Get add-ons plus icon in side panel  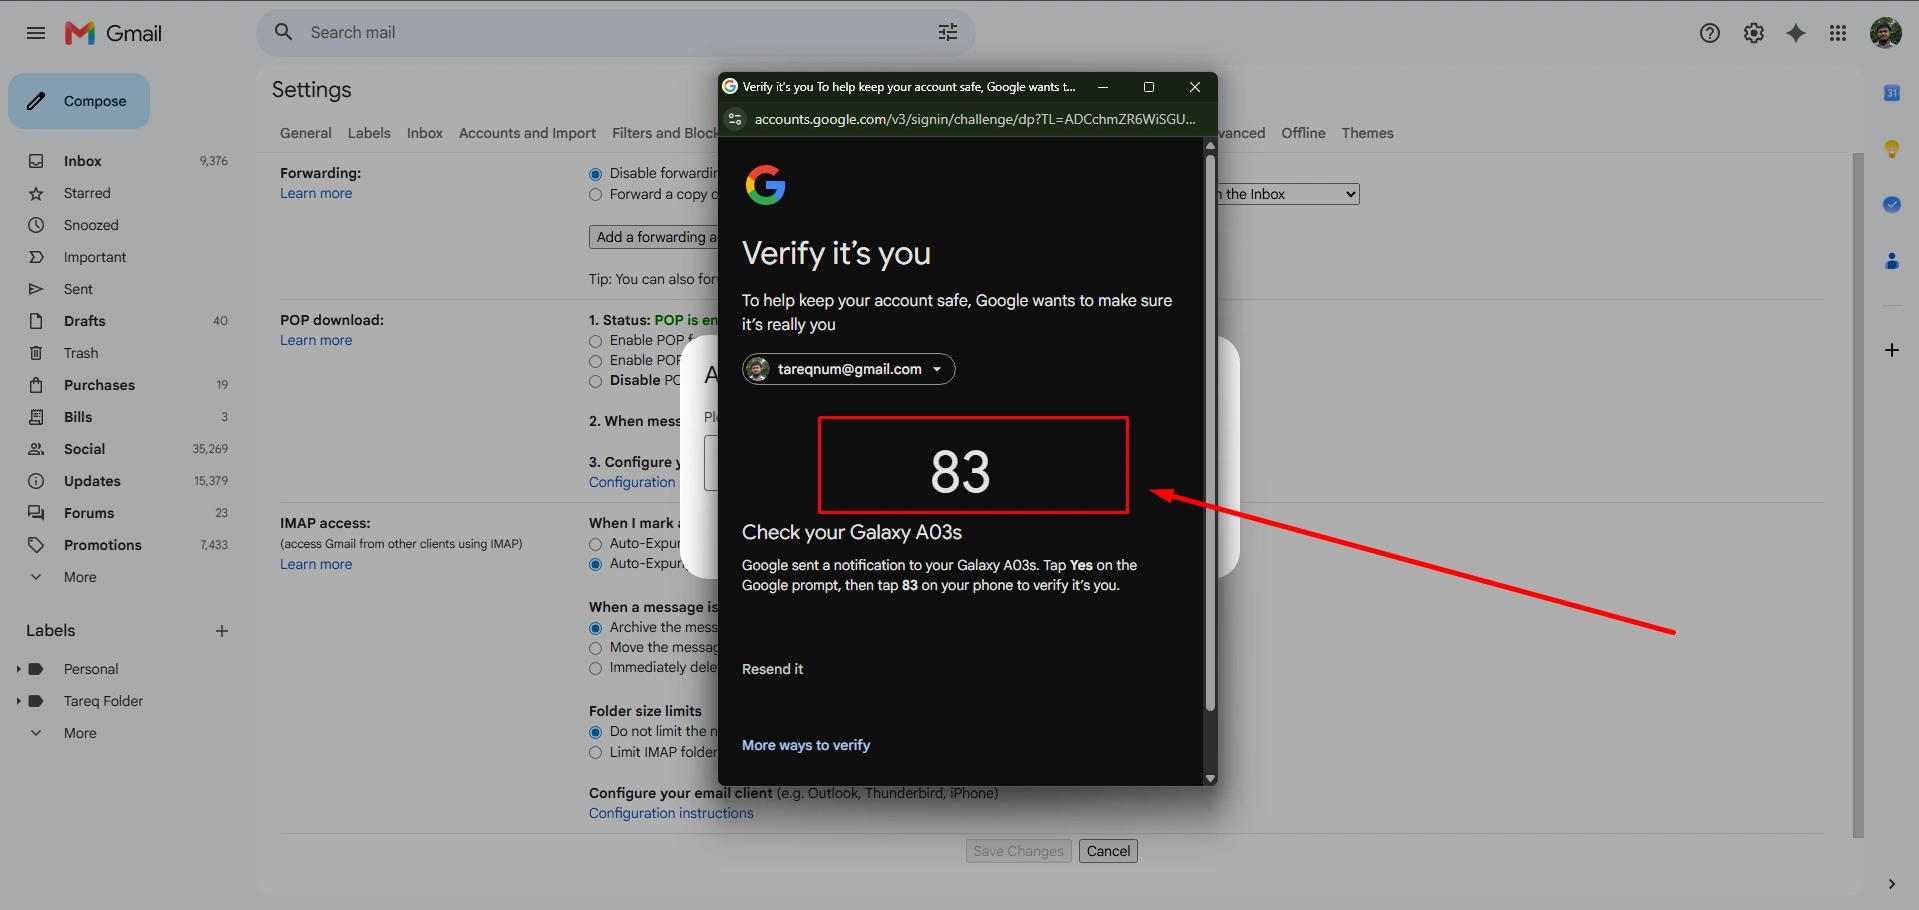pyautogui.click(x=1892, y=350)
